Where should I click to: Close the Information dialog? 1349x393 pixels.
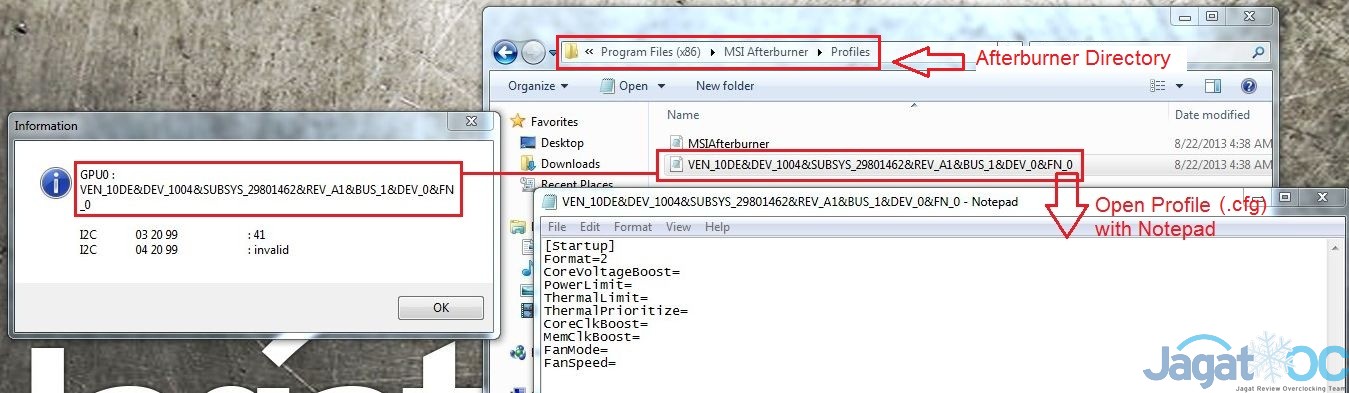470,122
